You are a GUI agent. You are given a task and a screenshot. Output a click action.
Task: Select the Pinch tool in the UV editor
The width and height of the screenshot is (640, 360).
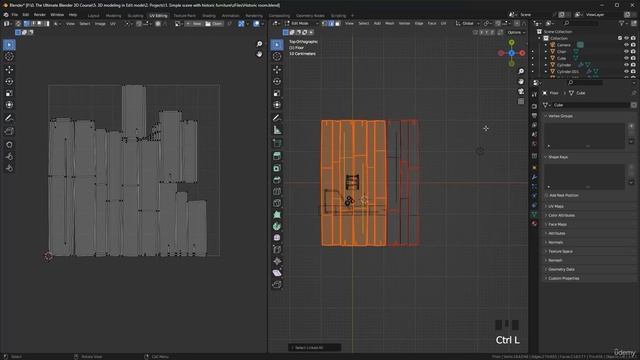[x=9, y=168]
